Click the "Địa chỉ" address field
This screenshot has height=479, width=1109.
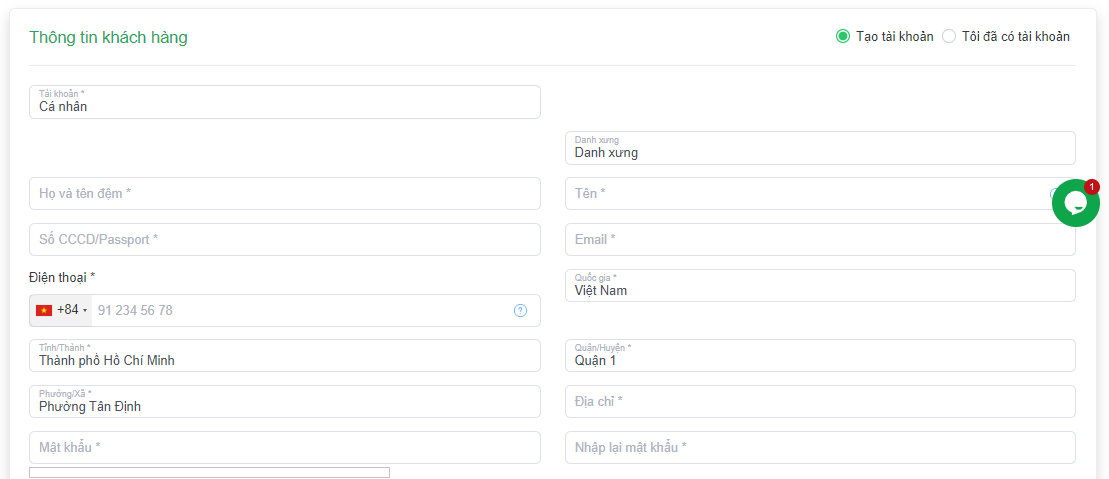820,402
